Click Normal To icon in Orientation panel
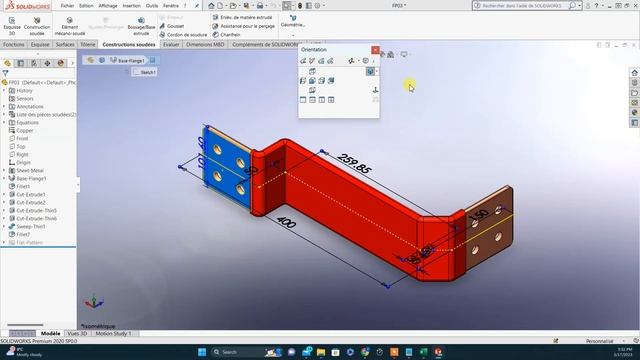The height and width of the screenshot is (360, 640). point(375,90)
